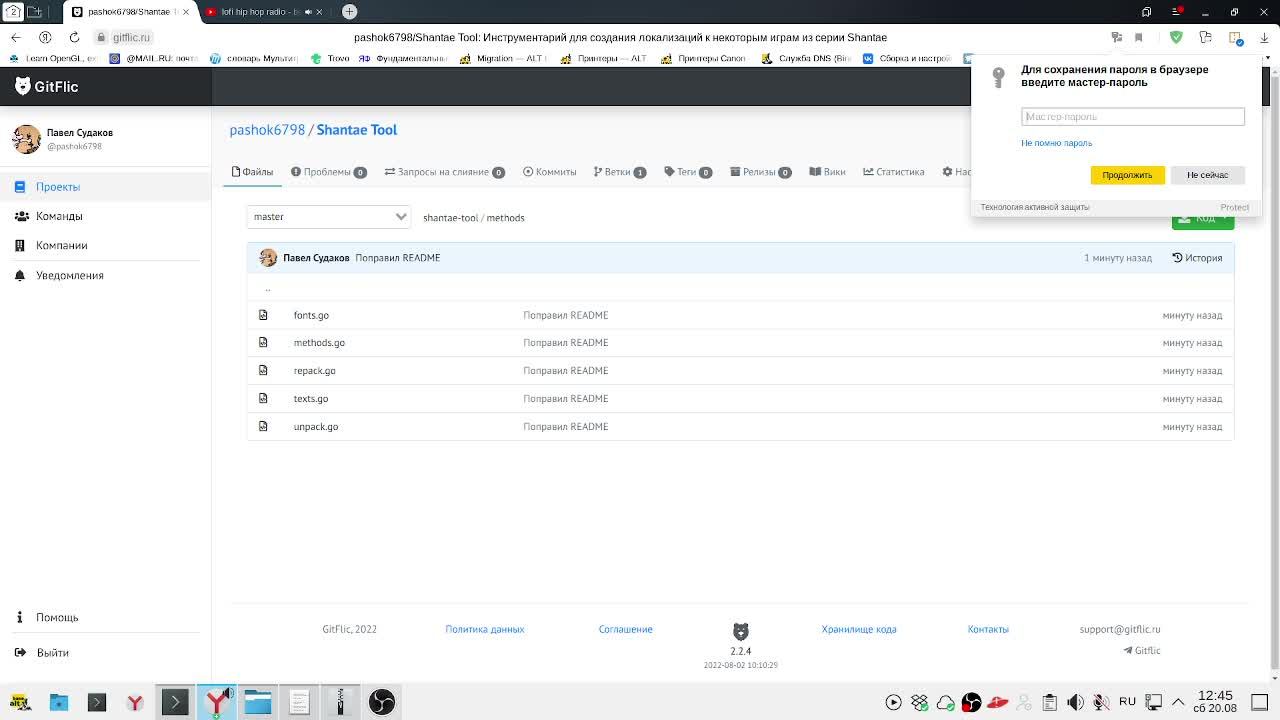Switch to the Вики tab
This screenshot has height=720, width=1280.
(827, 172)
